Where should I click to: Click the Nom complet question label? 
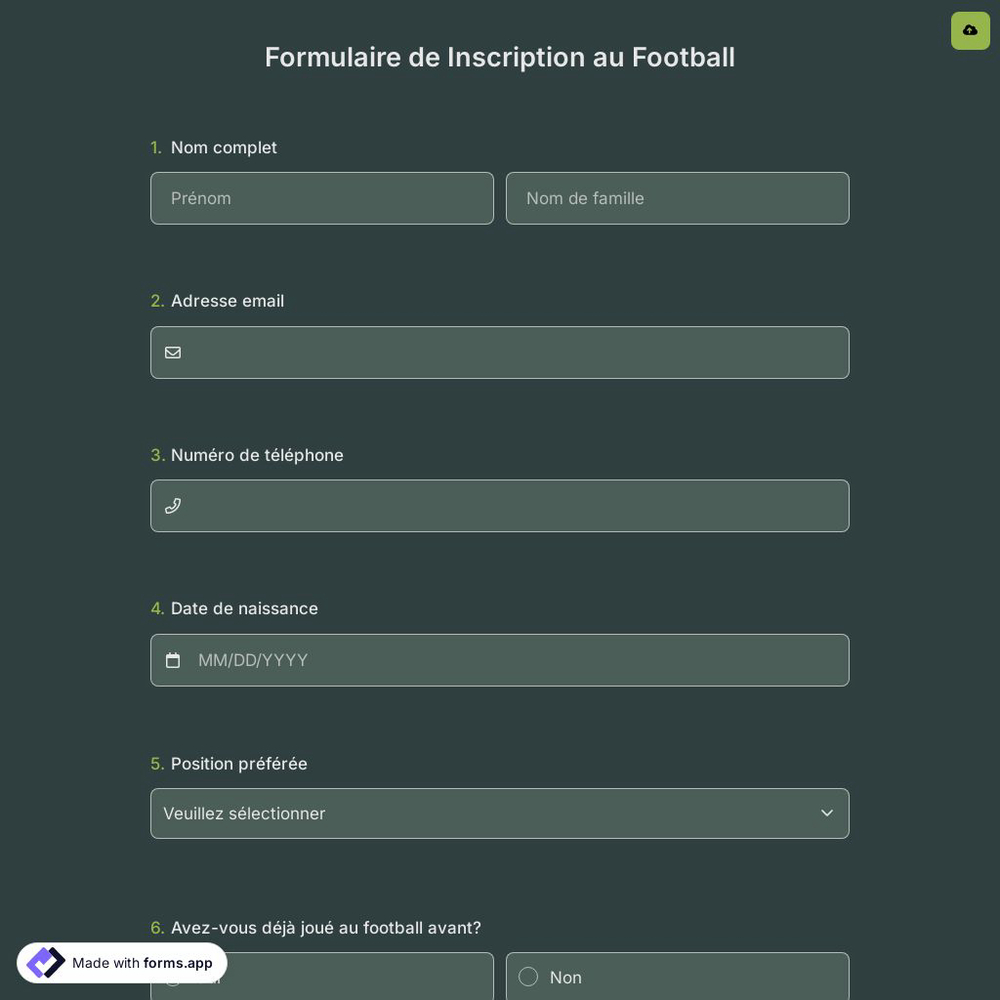pos(223,147)
